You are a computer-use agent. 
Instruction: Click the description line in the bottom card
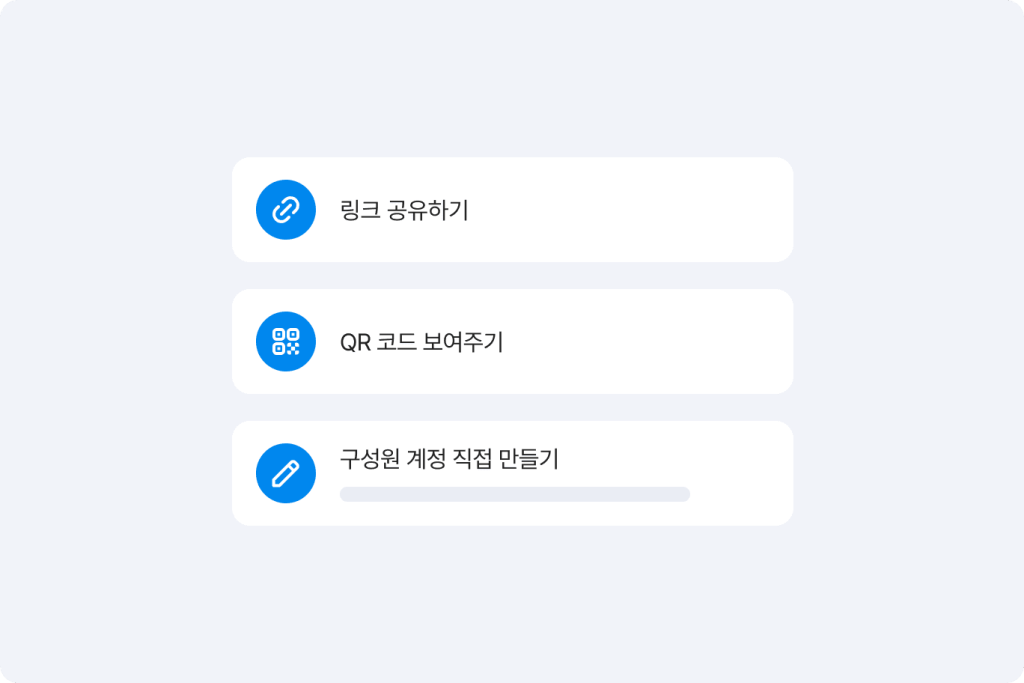[x=515, y=494]
